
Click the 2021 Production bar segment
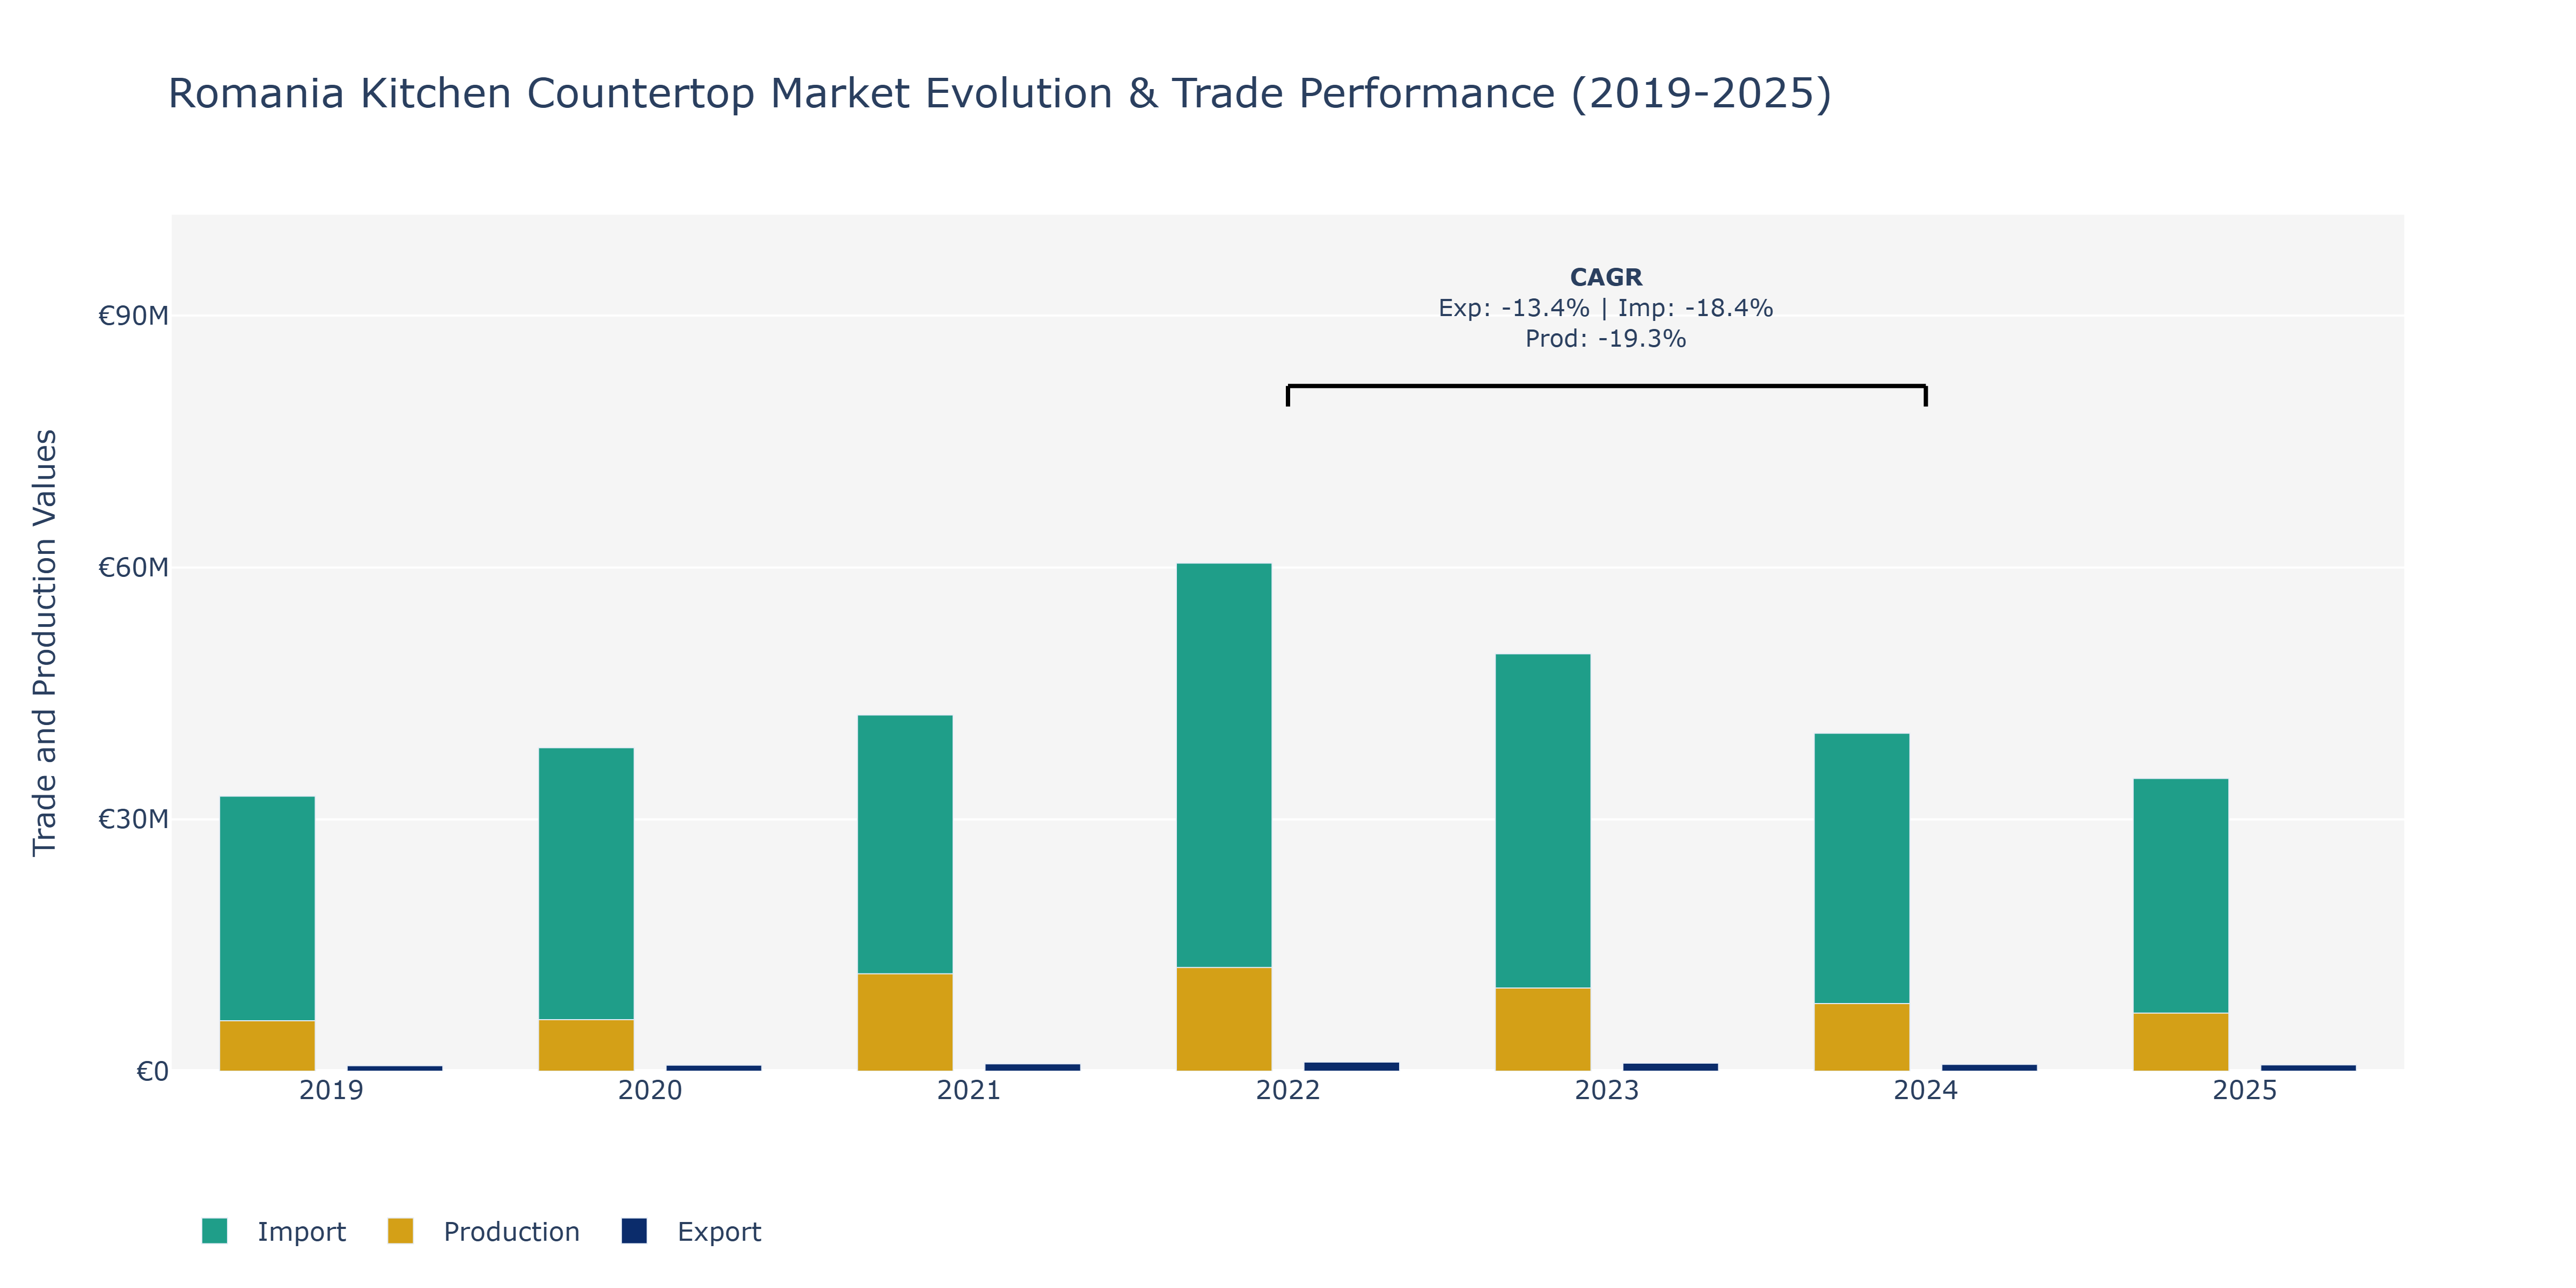point(905,1022)
